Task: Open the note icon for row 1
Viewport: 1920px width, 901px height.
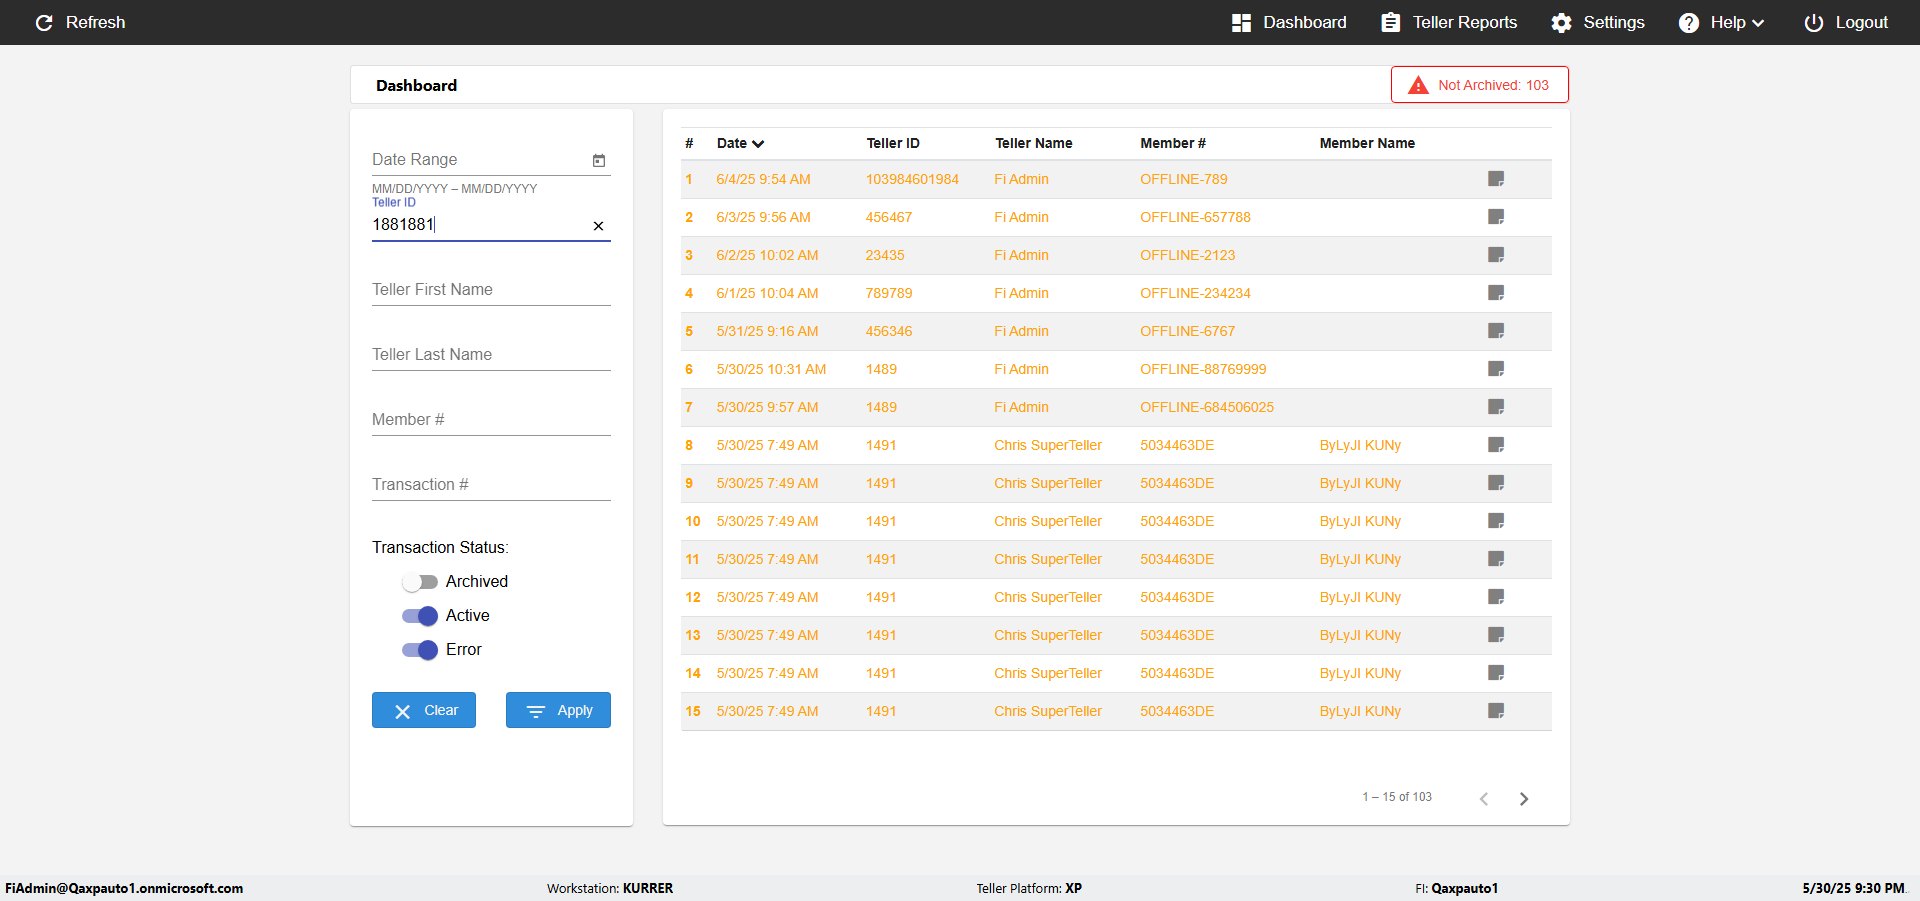Action: tap(1496, 179)
